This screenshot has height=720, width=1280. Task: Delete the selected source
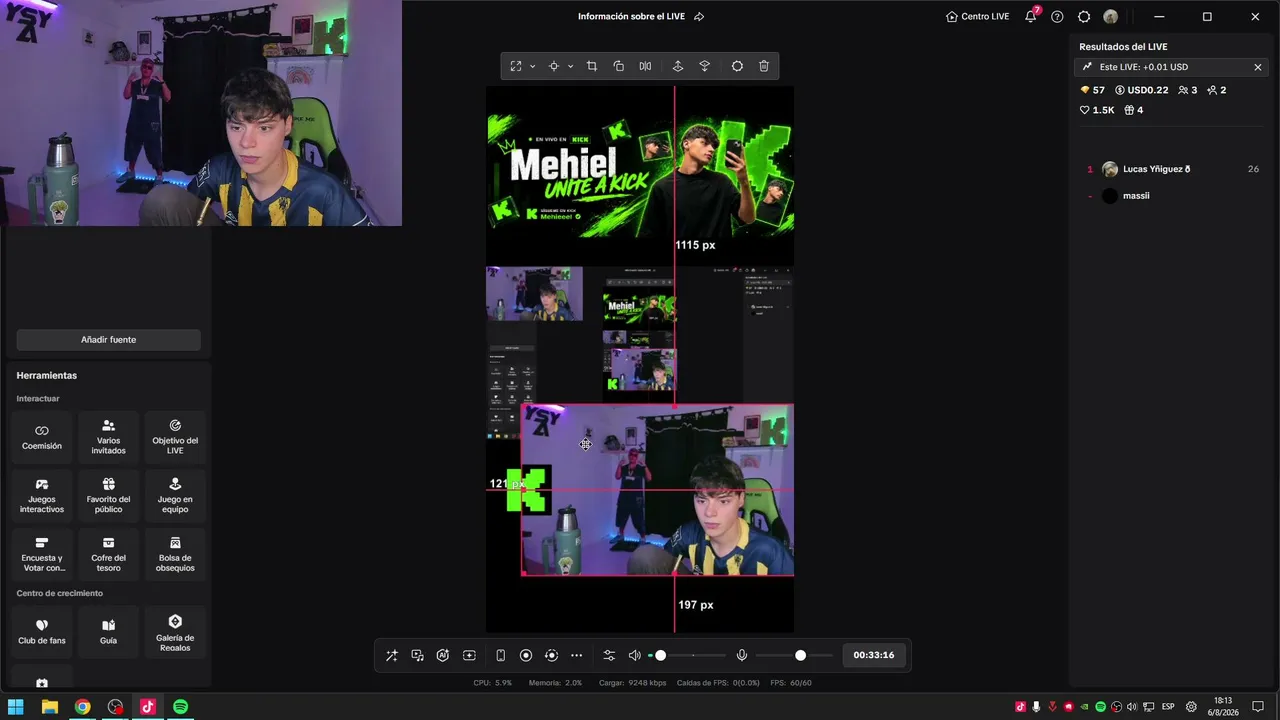pyautogui.click(x=764, y=66)
